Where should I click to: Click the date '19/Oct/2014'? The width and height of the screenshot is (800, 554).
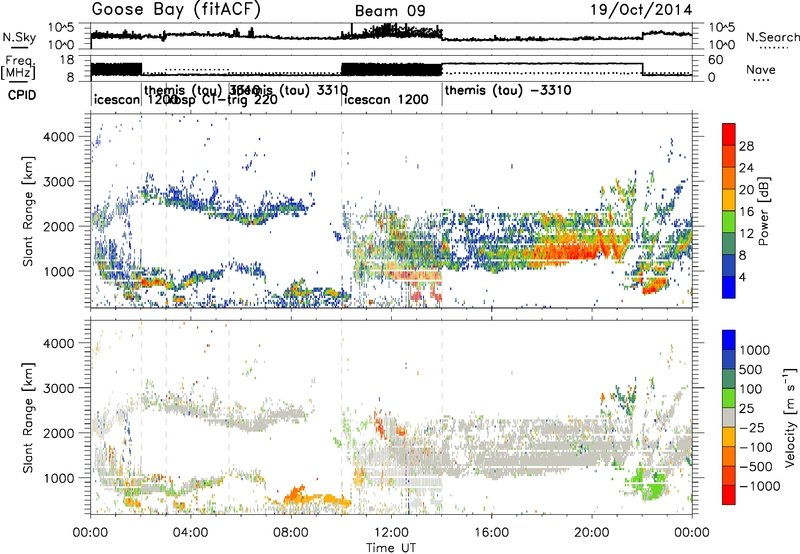(641, 10)
